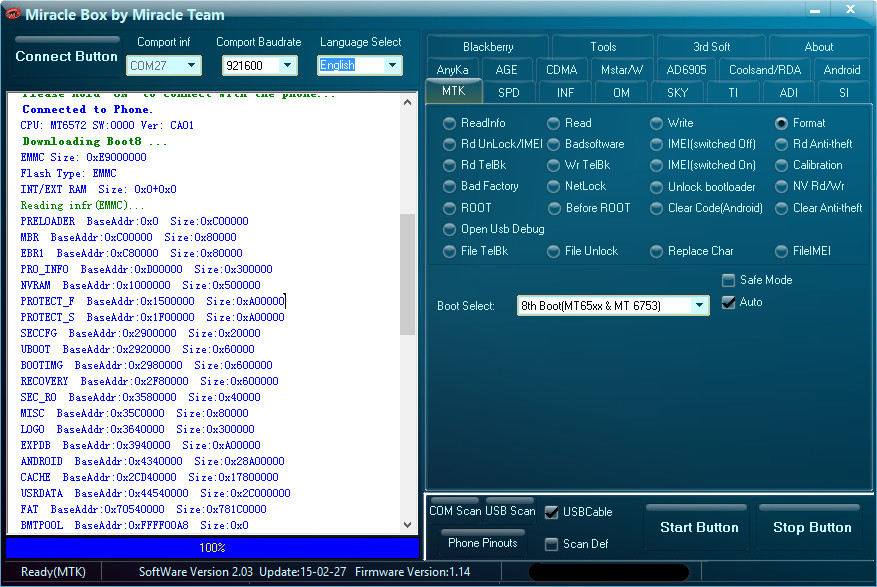Open the Language Select English dropdown

[x=392, y=65]
